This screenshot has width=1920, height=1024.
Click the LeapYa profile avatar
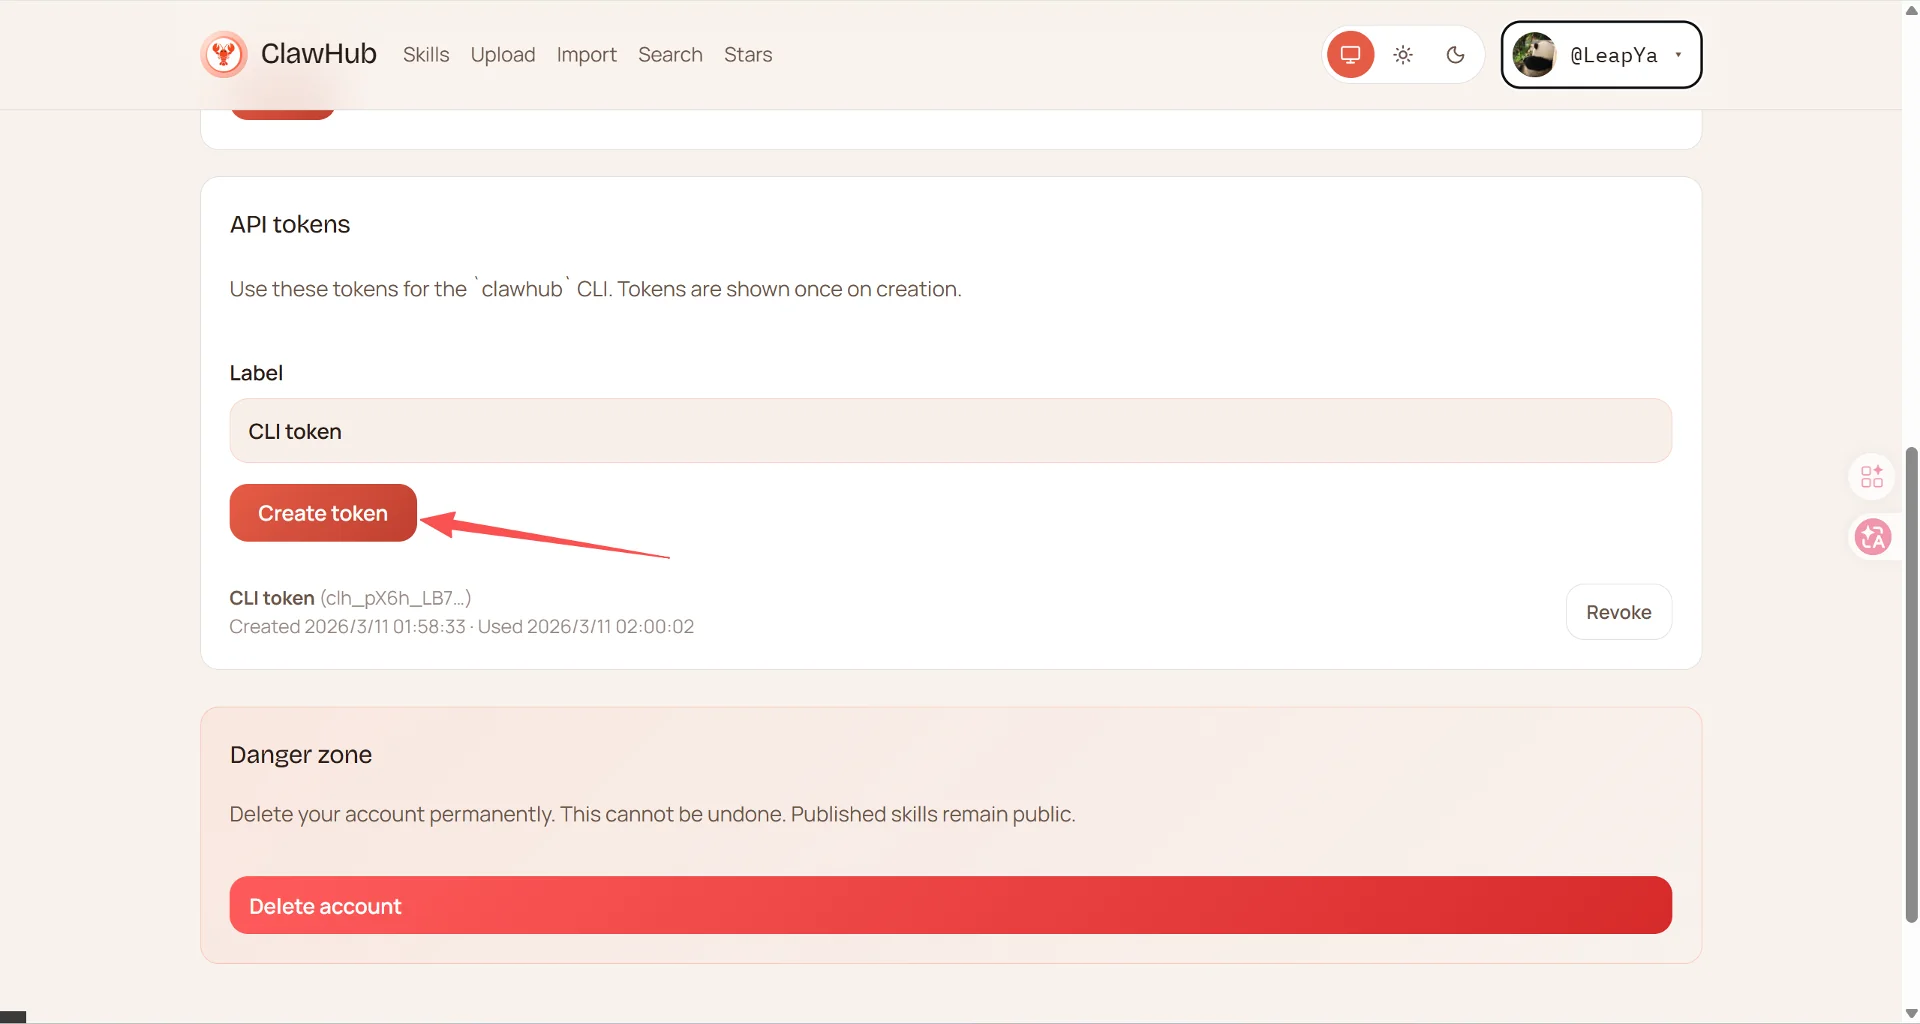[1534, 55]
